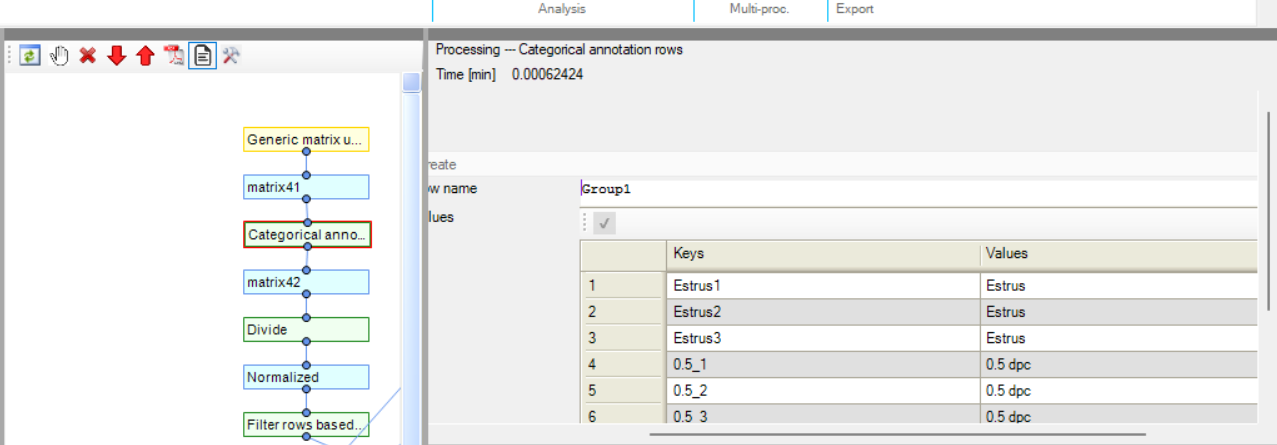Click the Estrus1 key cell
The height and width of the screenshot is (445, 1277).
pos(822,286)
